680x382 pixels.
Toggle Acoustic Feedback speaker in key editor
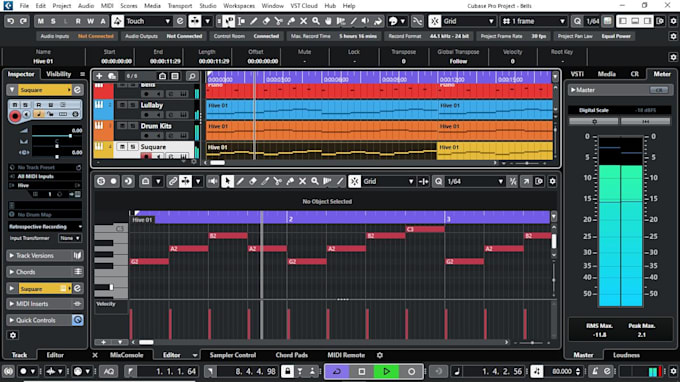tap(213, 181)
